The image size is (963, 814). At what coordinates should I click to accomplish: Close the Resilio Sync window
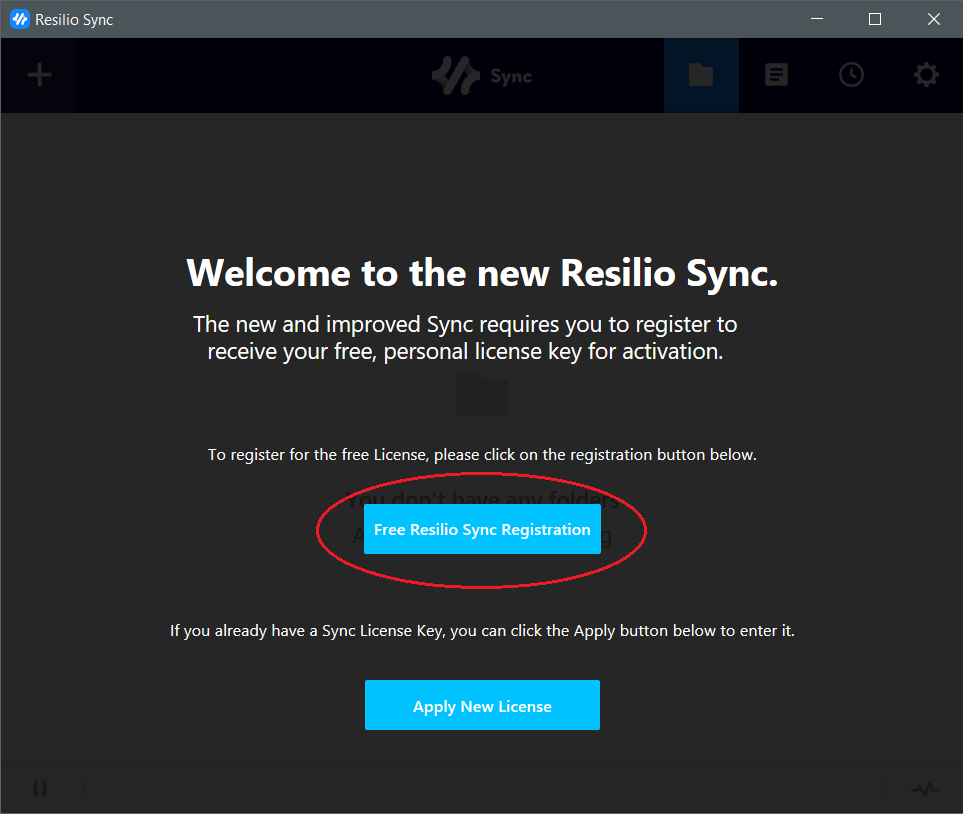[x=934, y=19]
